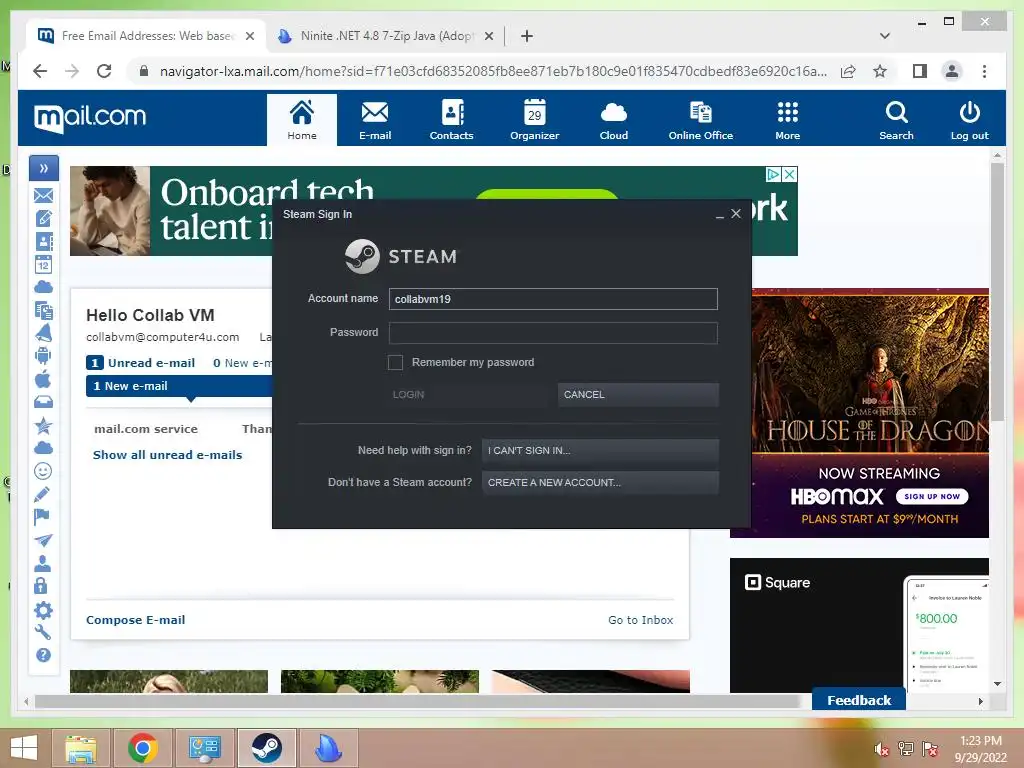This screenshot has width=1024, height=768.
Task: Open the megaphone icon in sidebar
Action: (44, 333)
